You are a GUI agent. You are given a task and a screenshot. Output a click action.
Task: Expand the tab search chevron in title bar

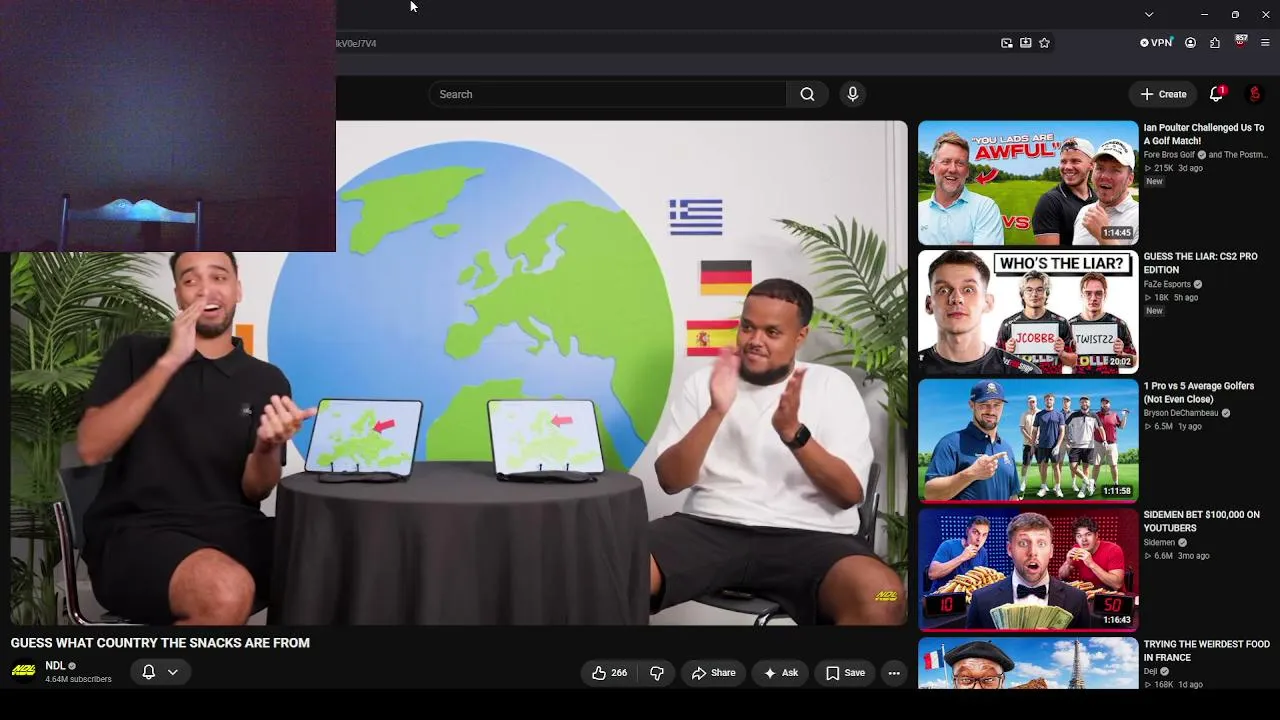[1149, 14]
